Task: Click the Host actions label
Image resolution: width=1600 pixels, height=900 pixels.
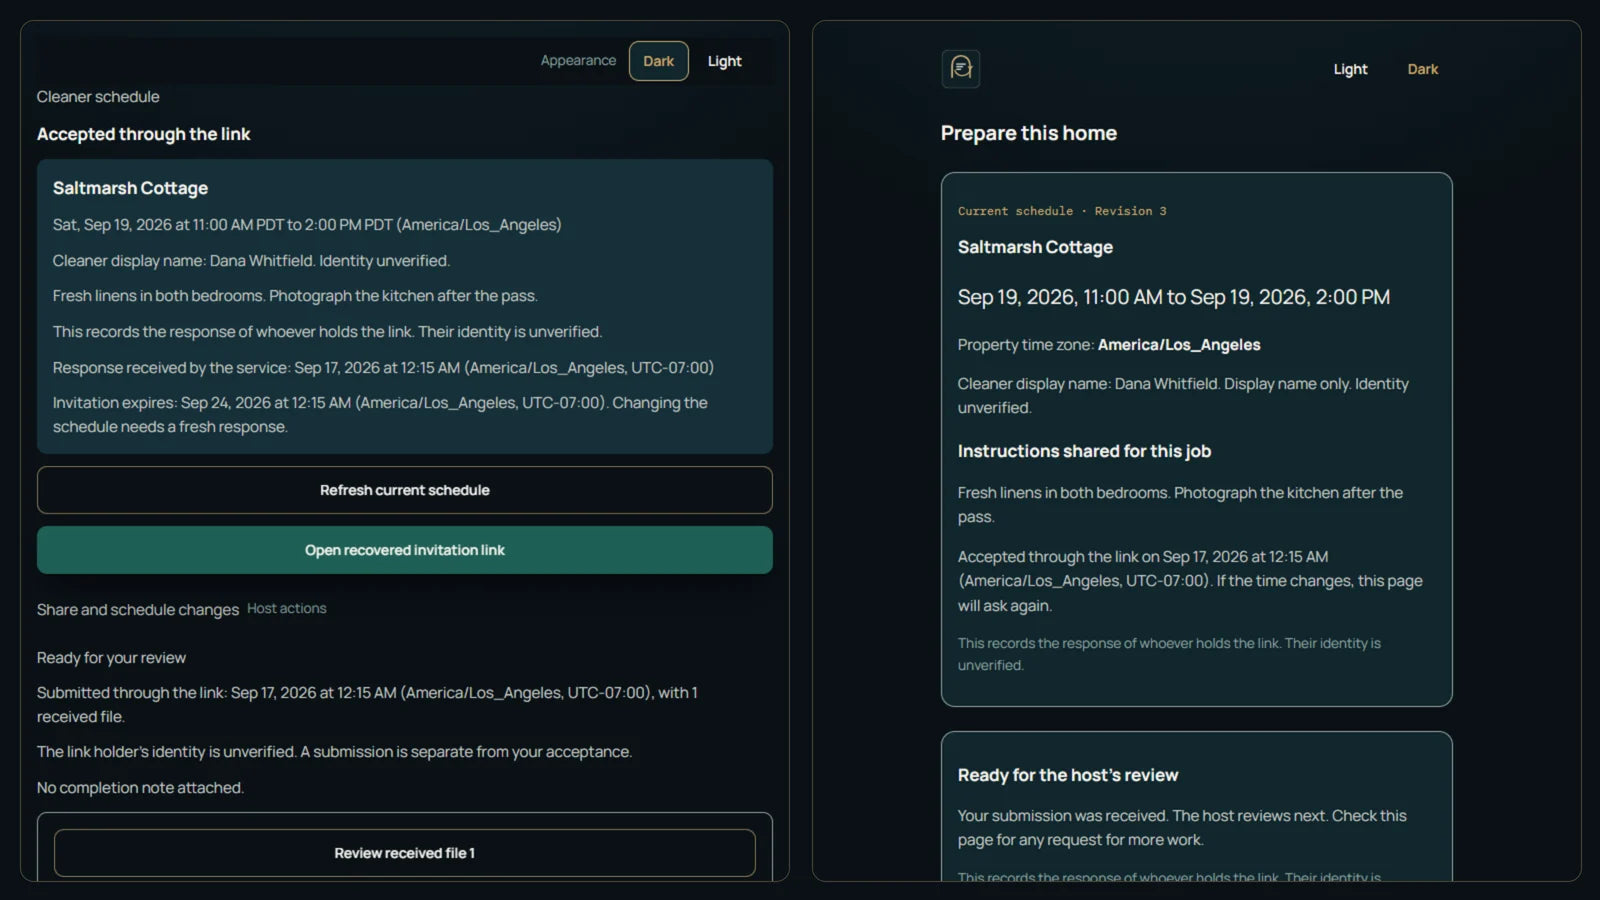Action: 287,608
